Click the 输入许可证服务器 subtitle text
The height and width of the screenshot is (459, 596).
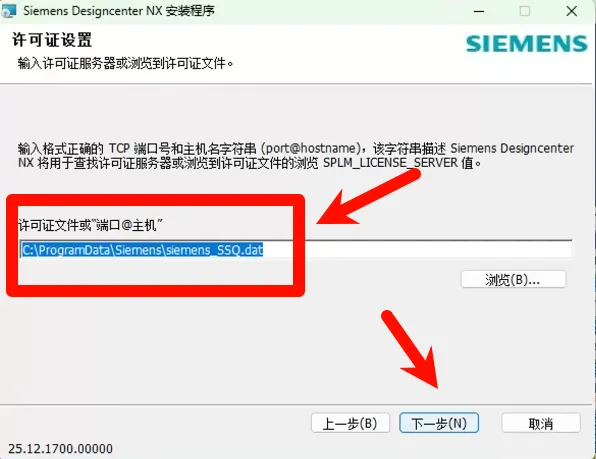coord(125,63)
